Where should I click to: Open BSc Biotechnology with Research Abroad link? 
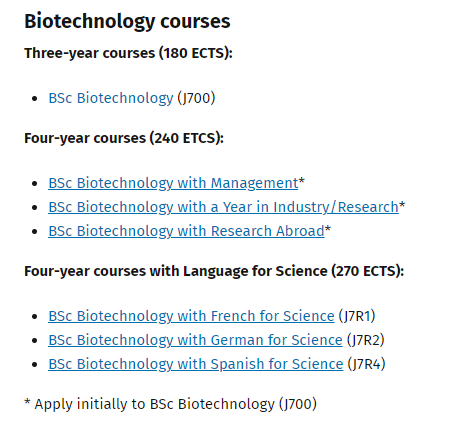(186, 231)
